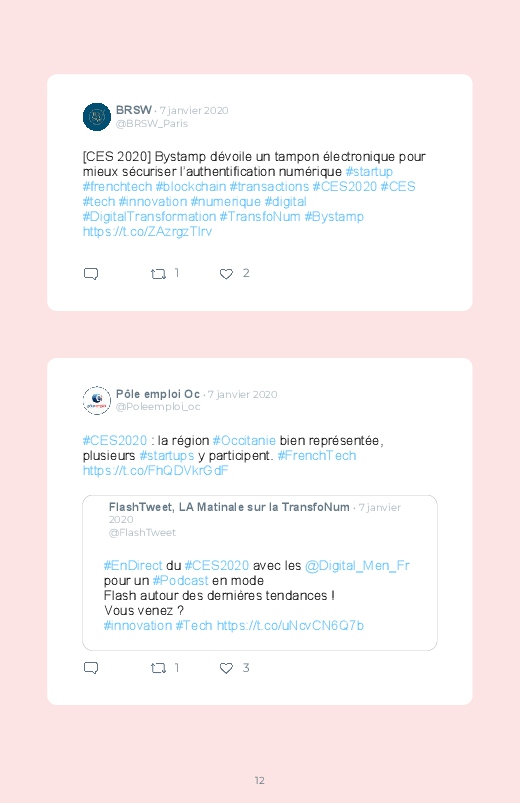520x803 pixels.
Task: Like the Pôle emploi Oc tweet
Action: point(226,668)
